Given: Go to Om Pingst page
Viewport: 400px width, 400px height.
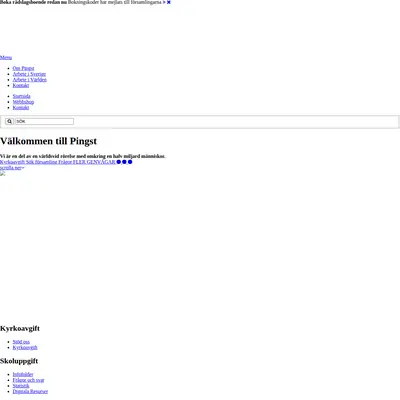Looking at the screenshot, I should [23, 68].
